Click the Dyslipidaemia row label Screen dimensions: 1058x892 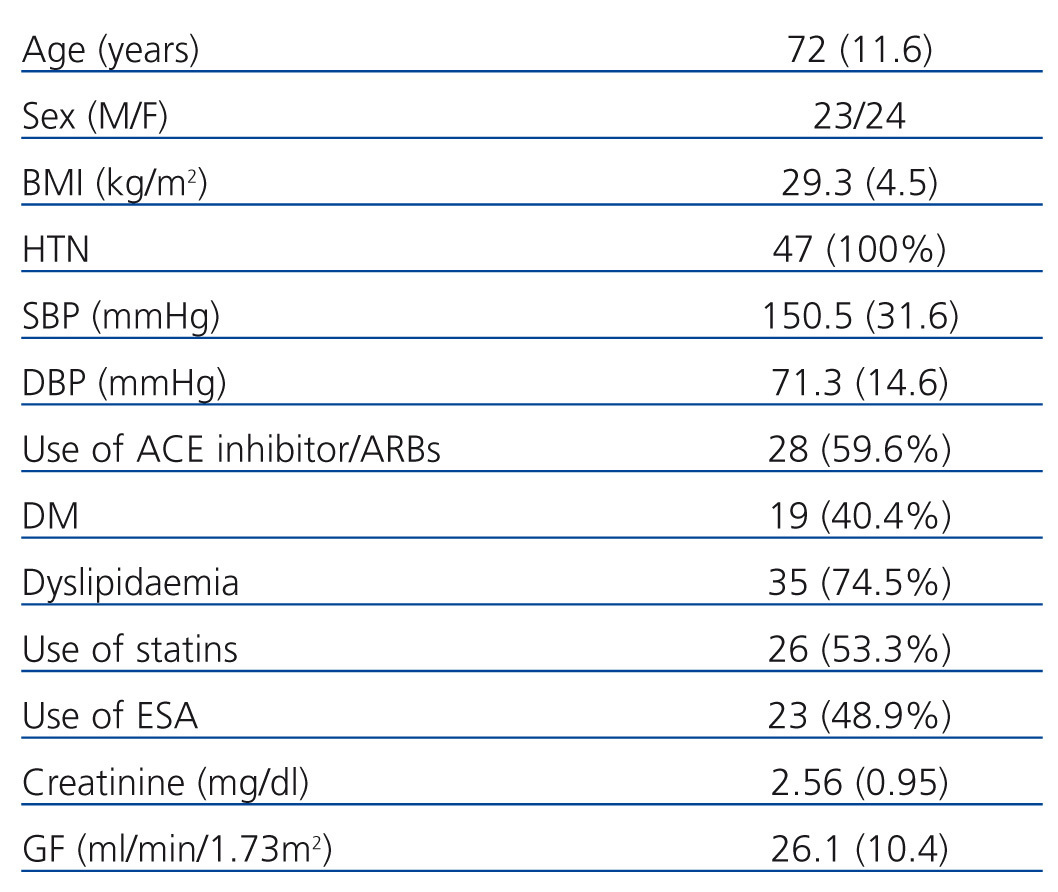[x=131, y=582]
